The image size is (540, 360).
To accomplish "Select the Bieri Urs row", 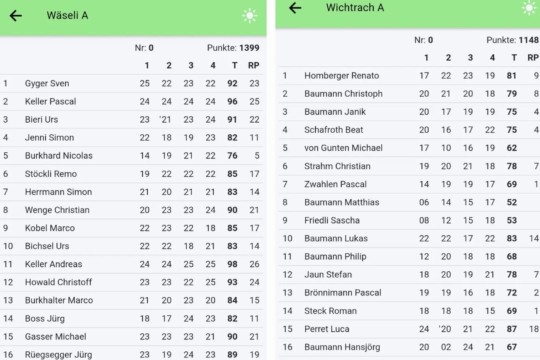I will point(132,120).
